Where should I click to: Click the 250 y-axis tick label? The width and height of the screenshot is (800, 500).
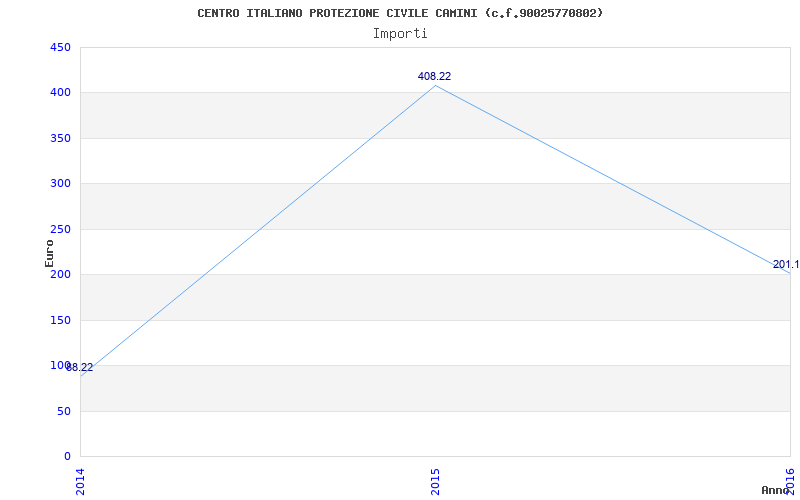click(x=60, y=229)
